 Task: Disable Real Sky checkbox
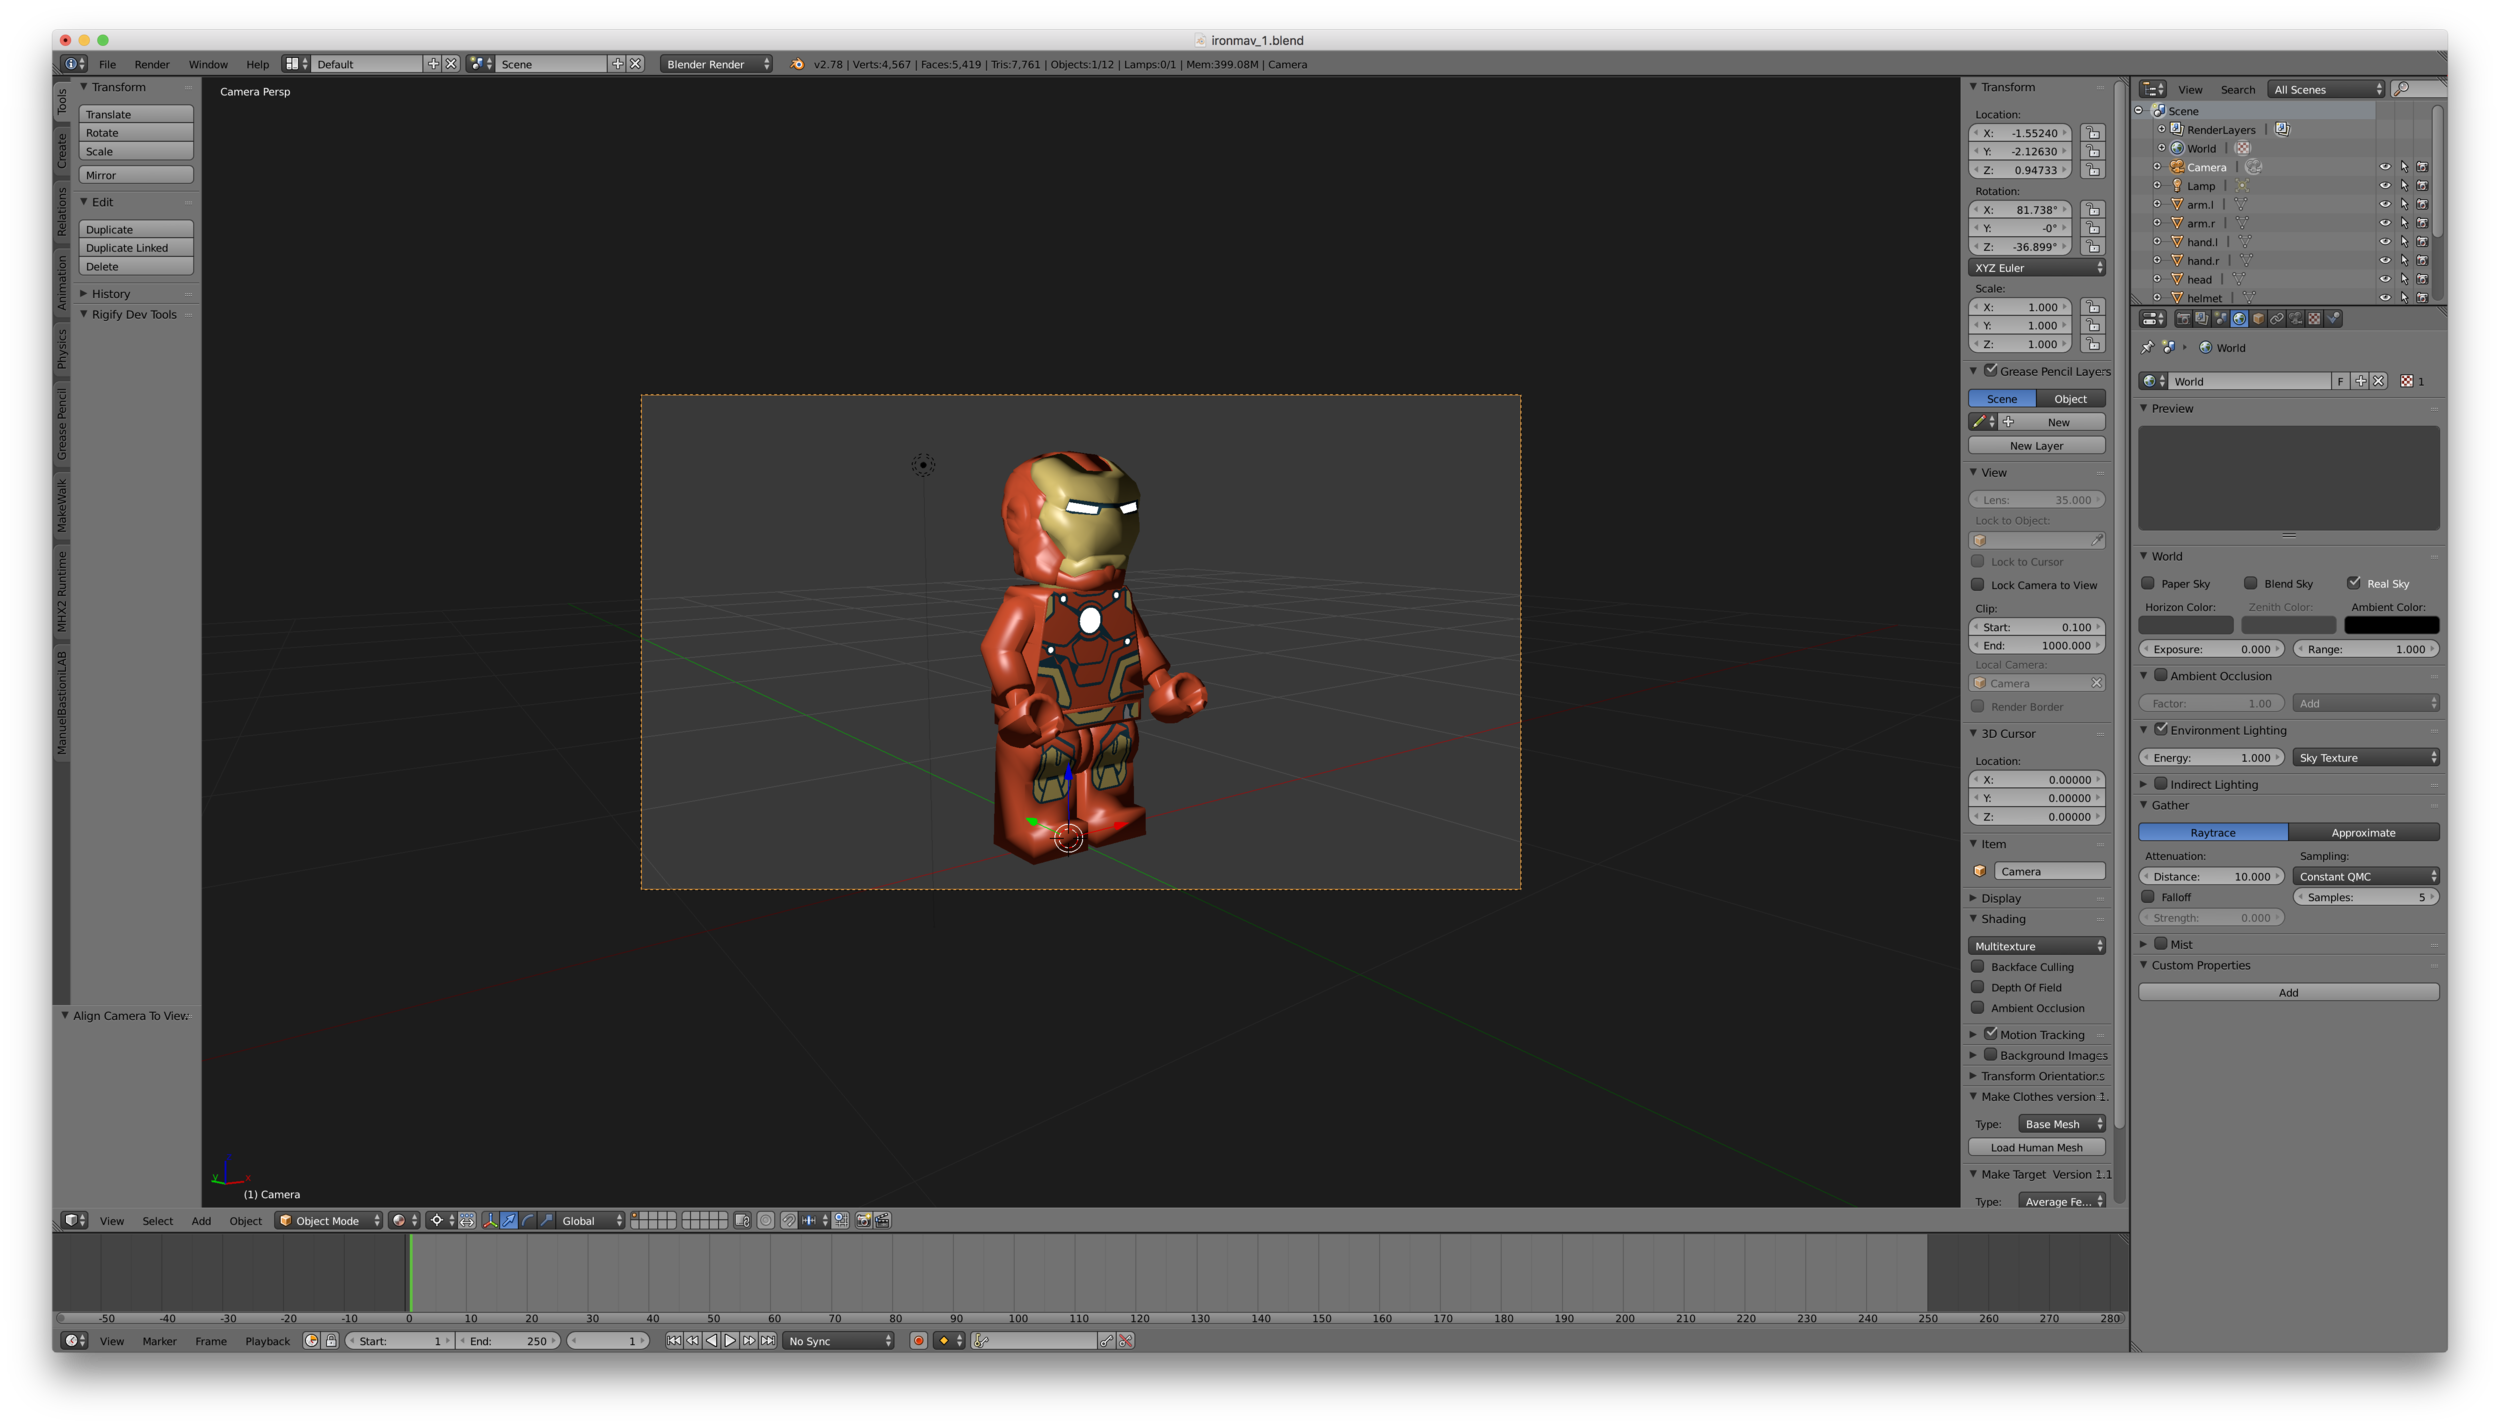tap(2354, 583)
